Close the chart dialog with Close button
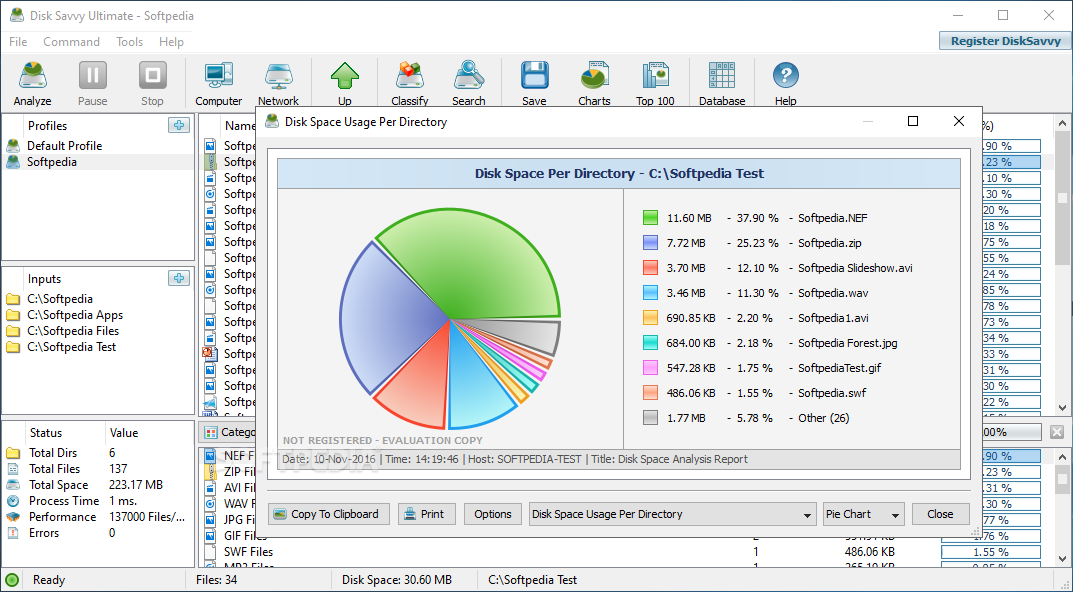The width and height of the screenshot is (1073, 592). pyautogui.click(x=940, y=514)
